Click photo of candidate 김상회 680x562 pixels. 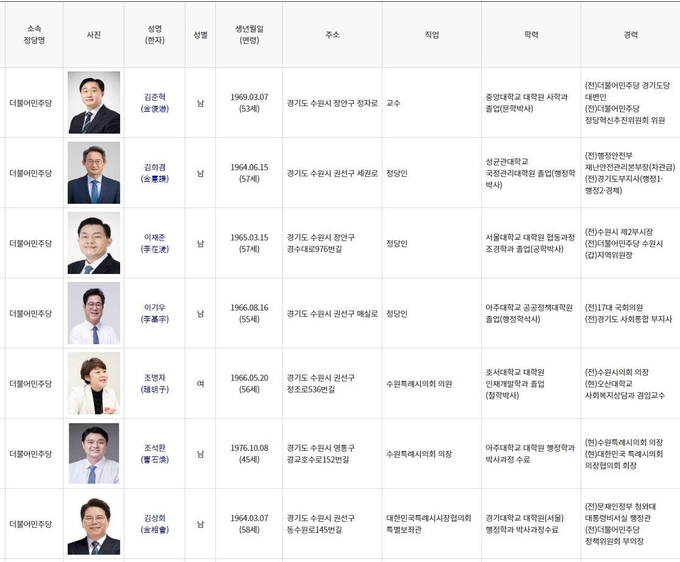pos(94,524)
